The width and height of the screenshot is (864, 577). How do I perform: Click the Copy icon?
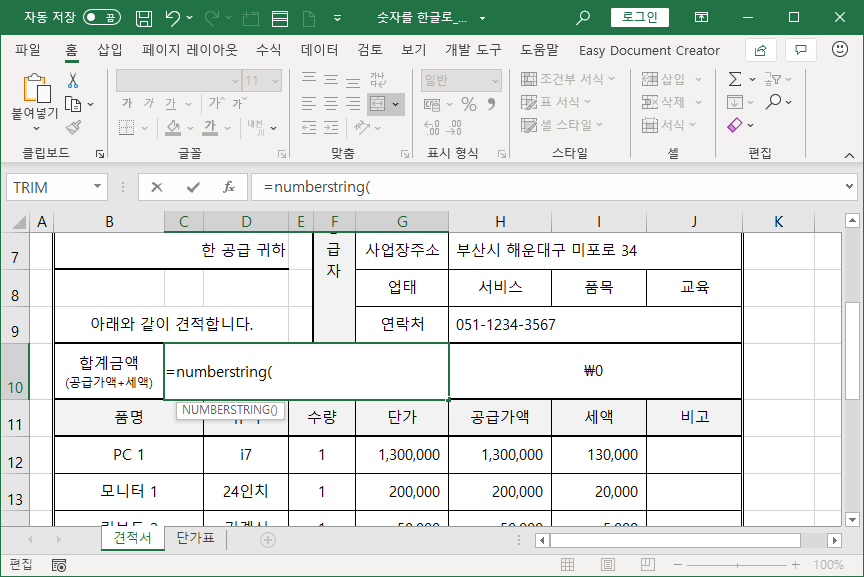[x=73, y=104]
